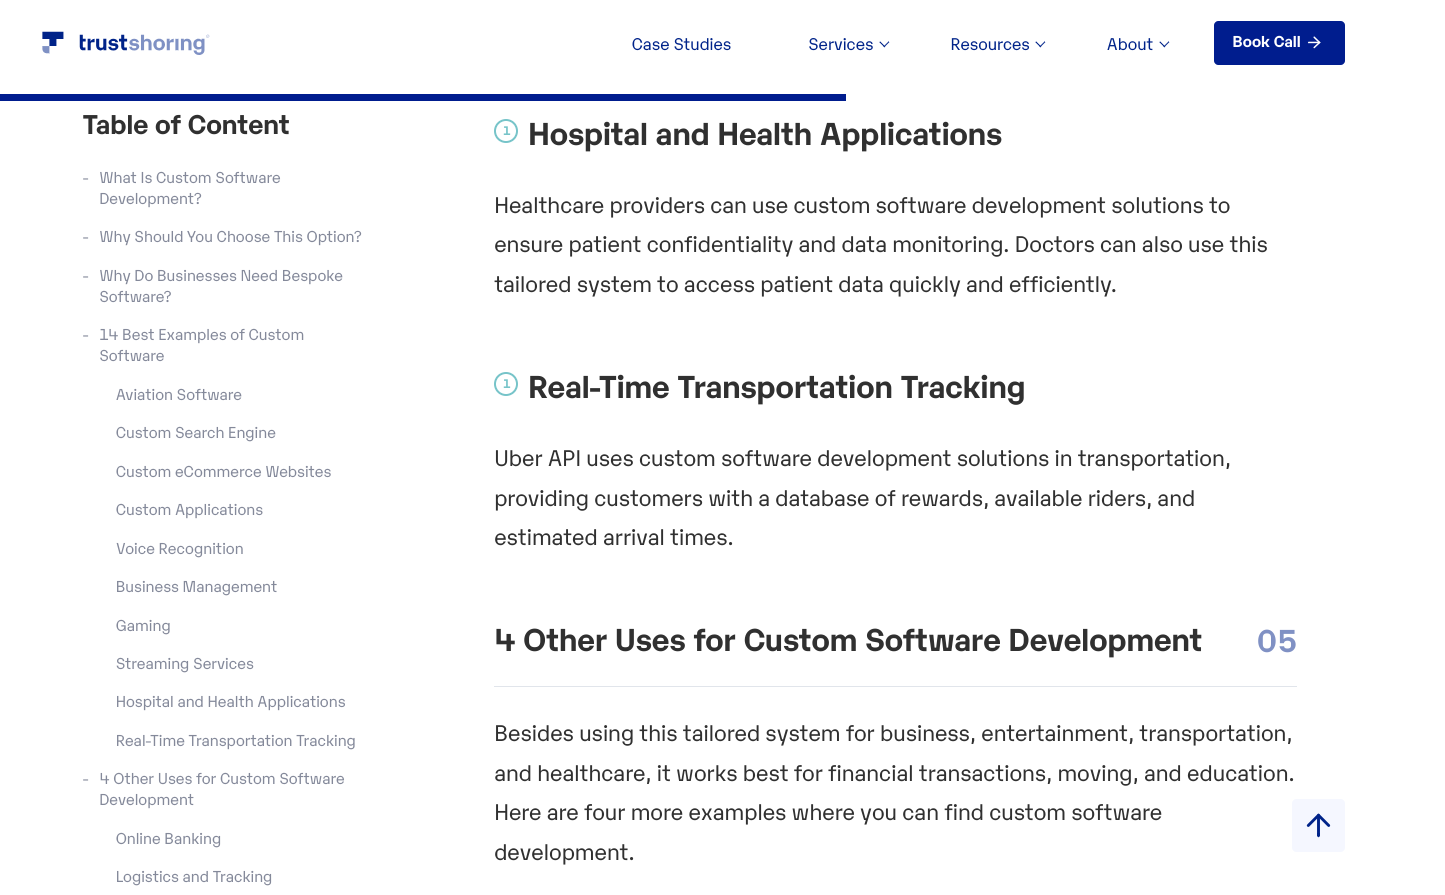Click the trustshoring wordmark
This screenshot has width=1445, height=895.
click(143, 43)
